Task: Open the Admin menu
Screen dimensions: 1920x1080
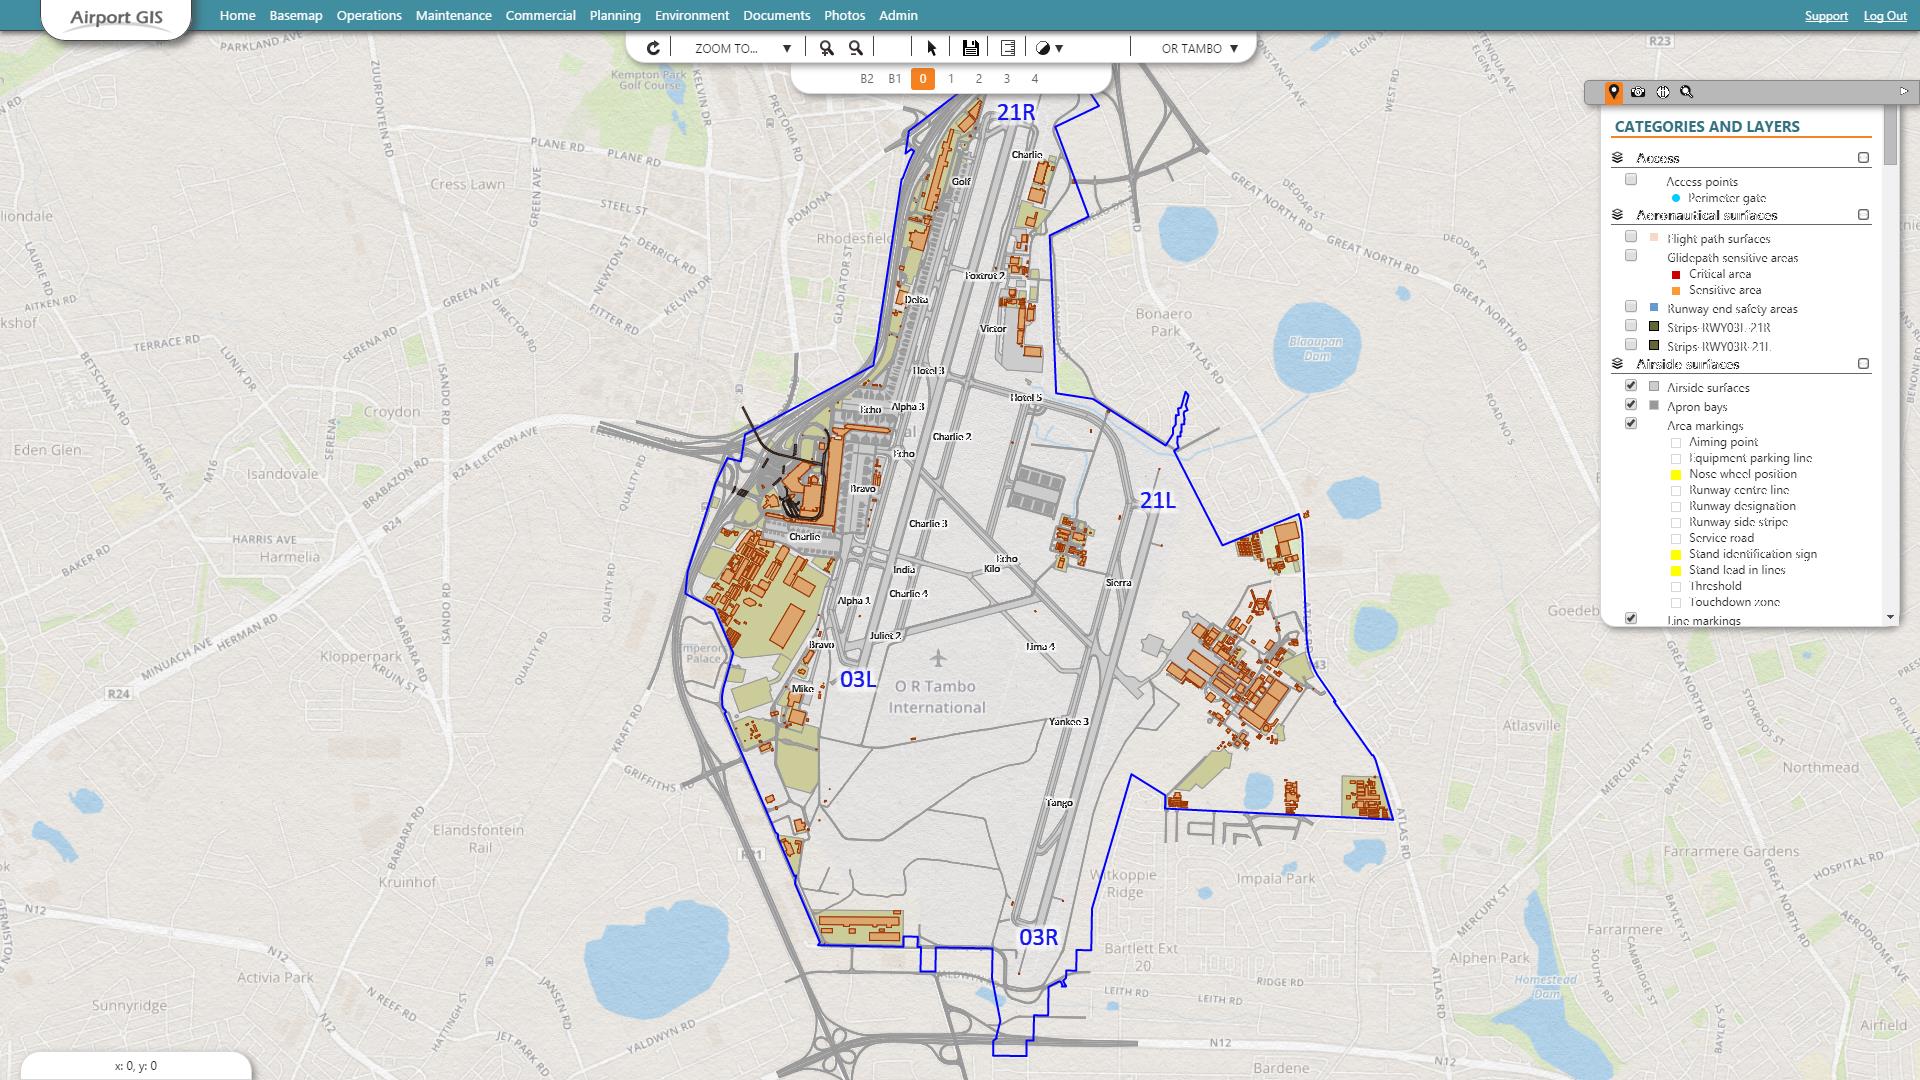Action: pyautogui.click(x=898, y=16)
